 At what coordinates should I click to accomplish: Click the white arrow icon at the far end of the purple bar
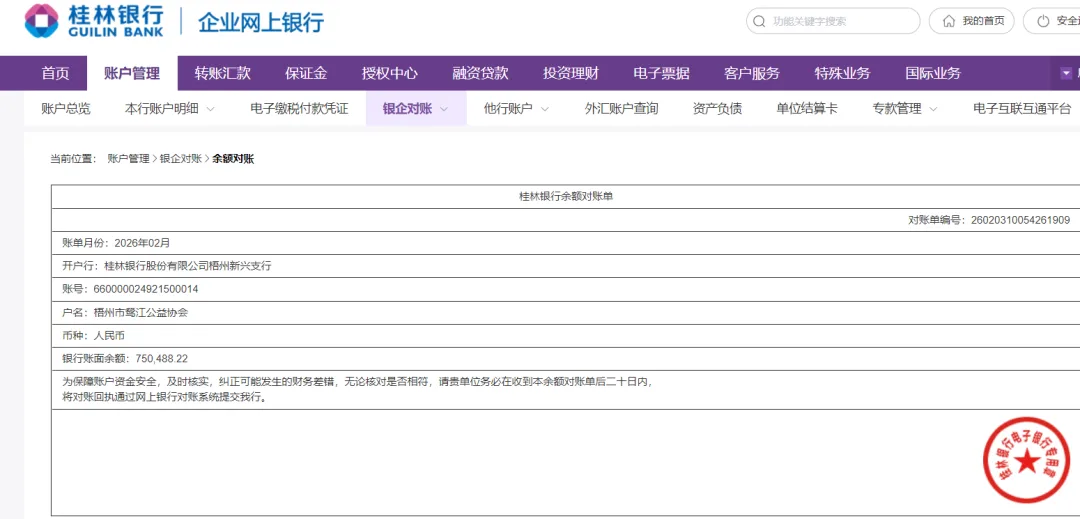(x=1066, y=73)
